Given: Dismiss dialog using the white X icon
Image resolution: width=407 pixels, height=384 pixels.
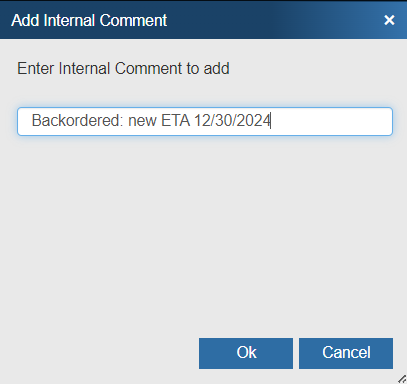Looking at the screenshot, I should (x=389, y=20).
